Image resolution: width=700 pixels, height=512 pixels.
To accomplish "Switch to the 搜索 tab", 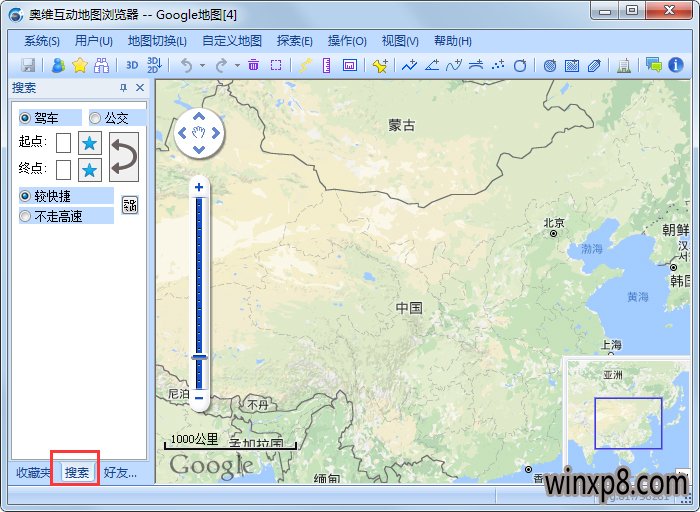I will [77, 472].
